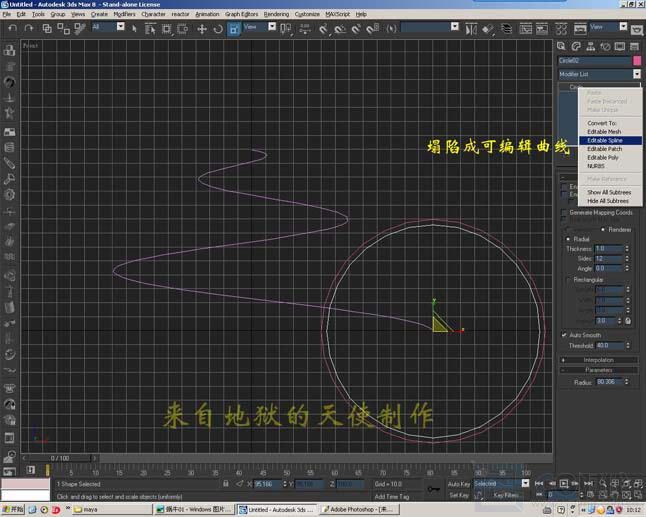Activate the Select and Rotate tool
This screenshot has height=517, width=646.
pyautogui.click(x=218, y=29)
